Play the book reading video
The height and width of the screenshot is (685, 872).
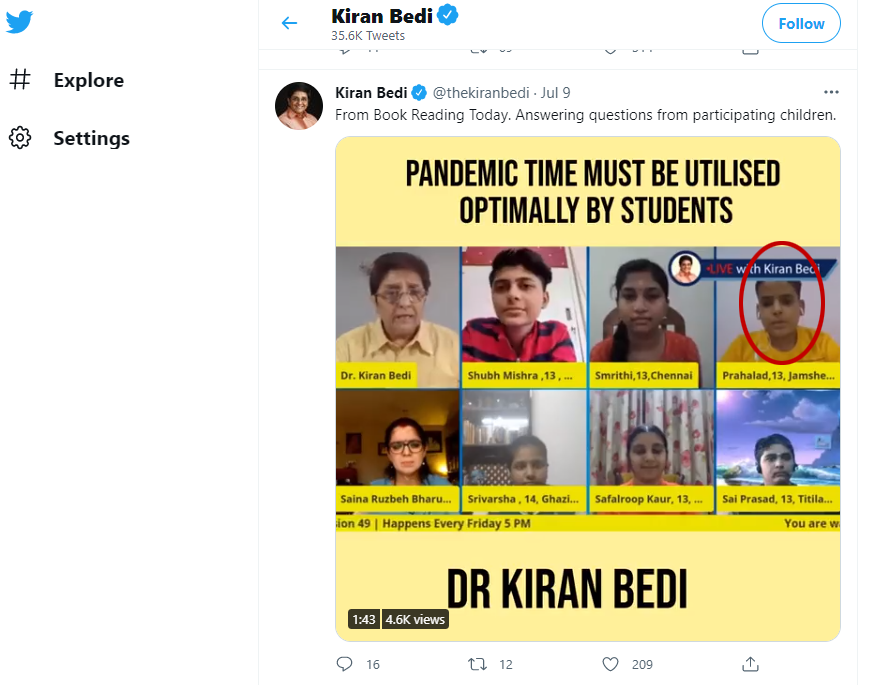[587, 388]
